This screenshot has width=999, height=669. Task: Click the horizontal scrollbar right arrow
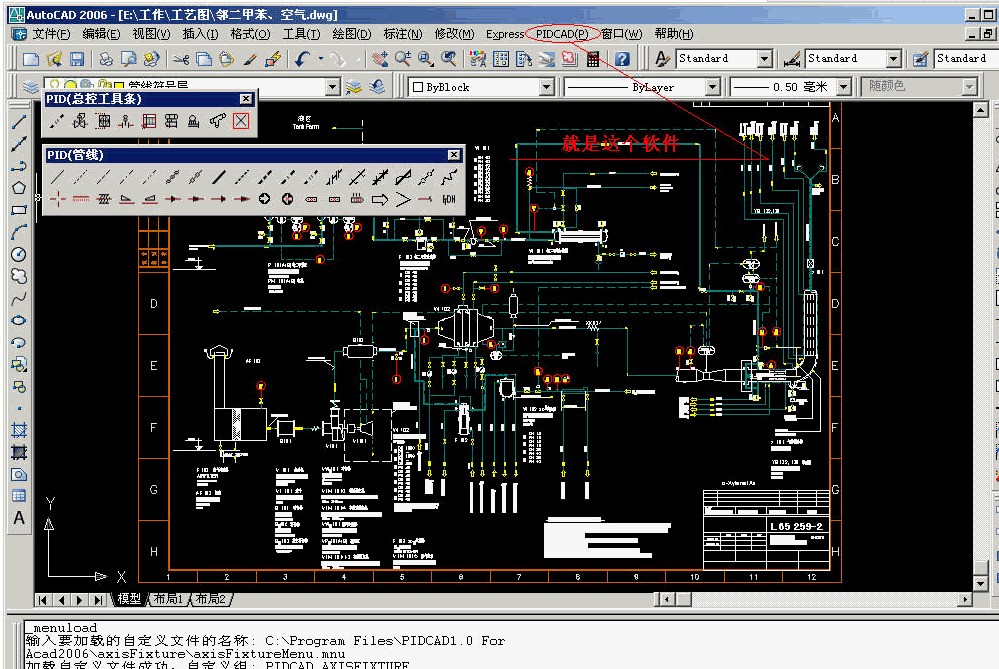pos(965,600)
